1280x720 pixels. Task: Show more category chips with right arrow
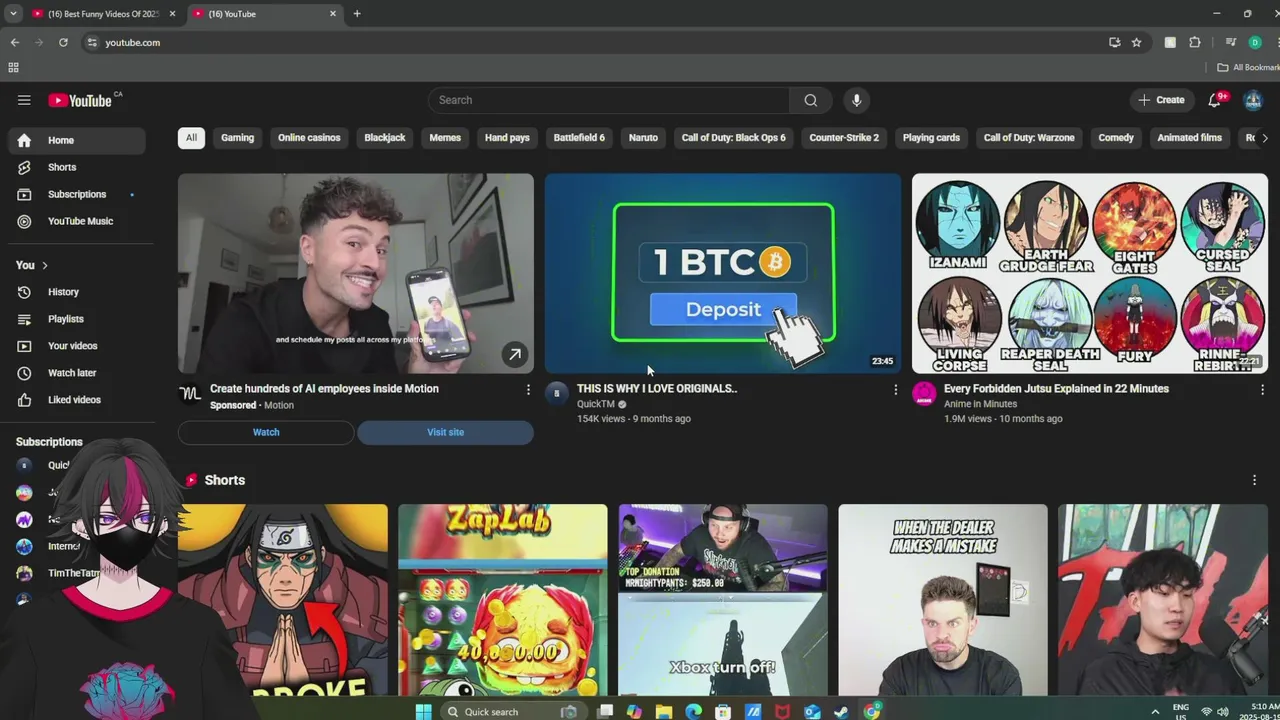pyautogui.click(x=1264, y=138)
